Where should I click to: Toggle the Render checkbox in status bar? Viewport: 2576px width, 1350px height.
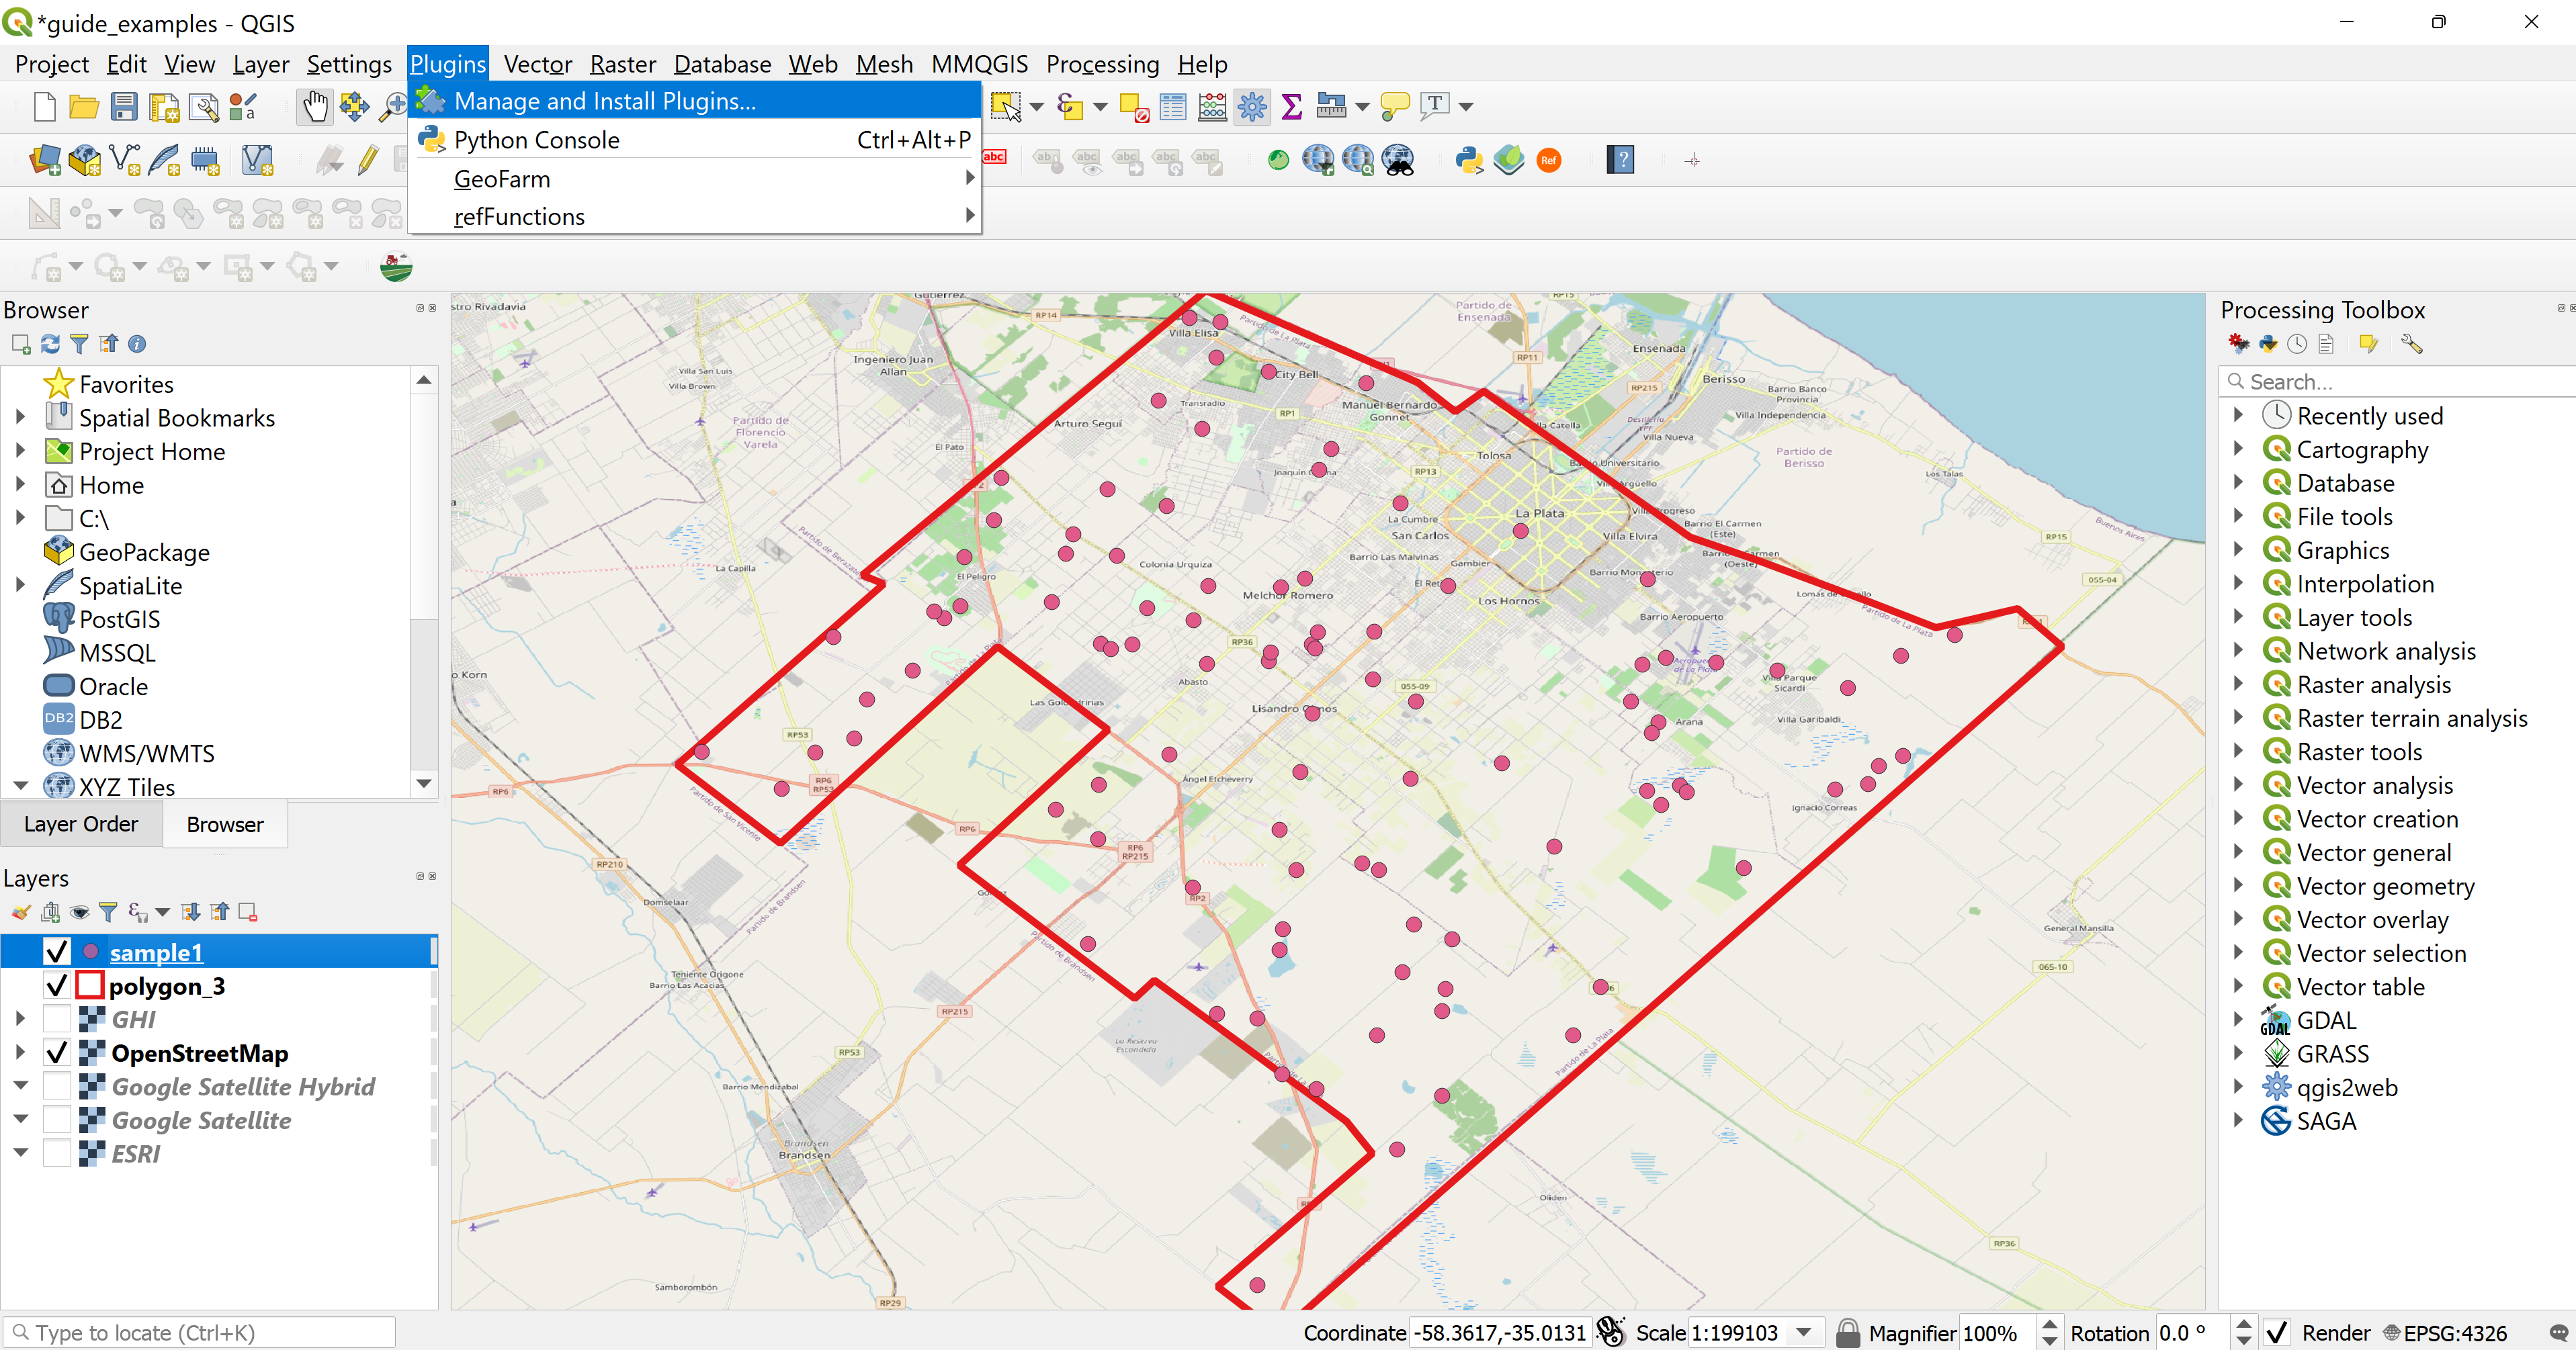click(x=2277, y=1333)
